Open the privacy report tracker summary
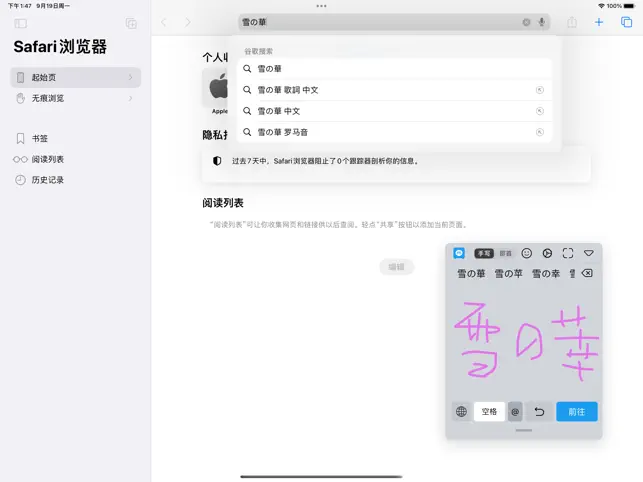Screen dimensions: 643x482 pos(396,164)
